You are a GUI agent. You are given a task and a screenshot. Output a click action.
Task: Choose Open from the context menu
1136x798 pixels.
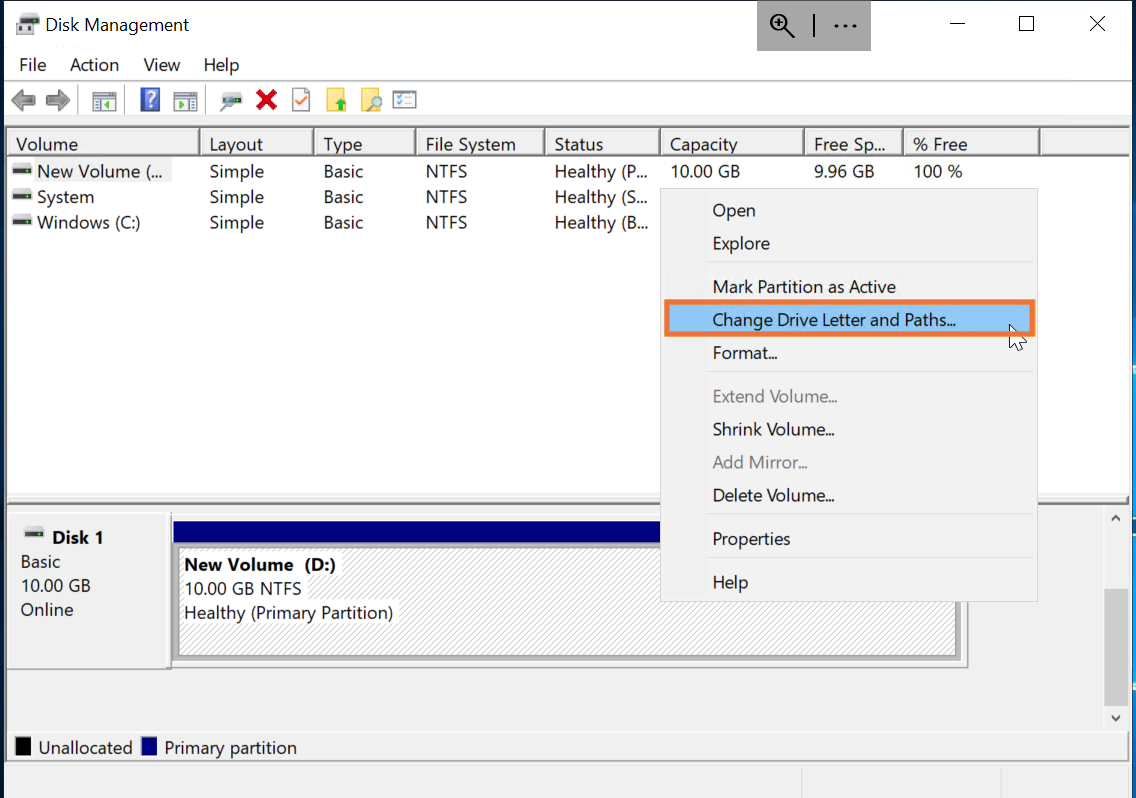(849, 210)
